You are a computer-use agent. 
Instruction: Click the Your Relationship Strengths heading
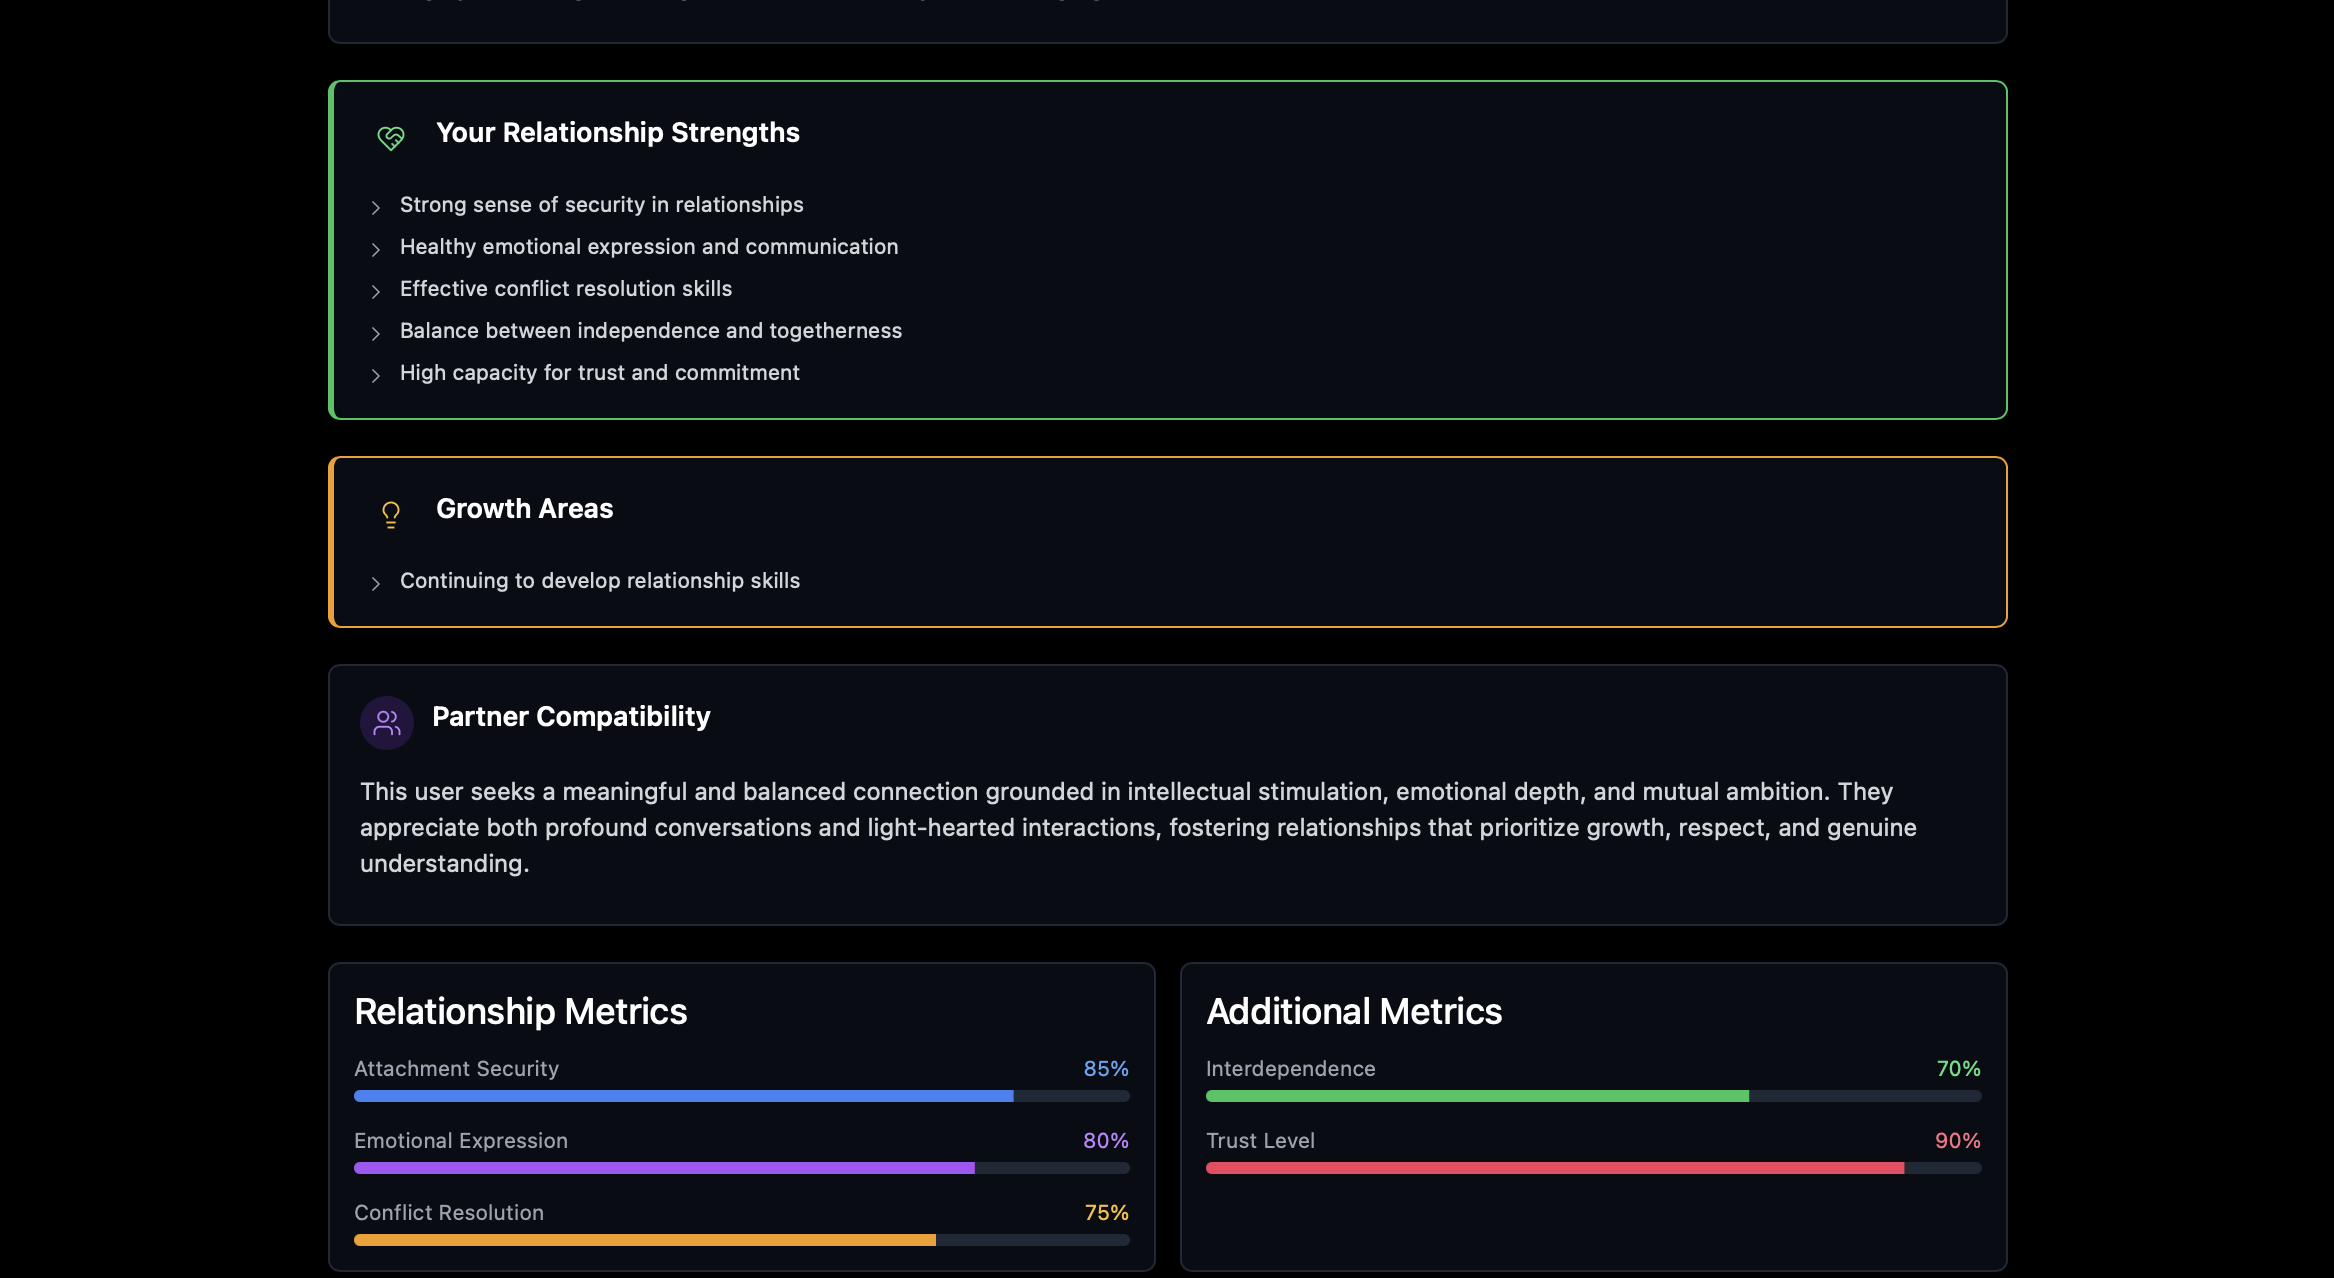[617, 133]
